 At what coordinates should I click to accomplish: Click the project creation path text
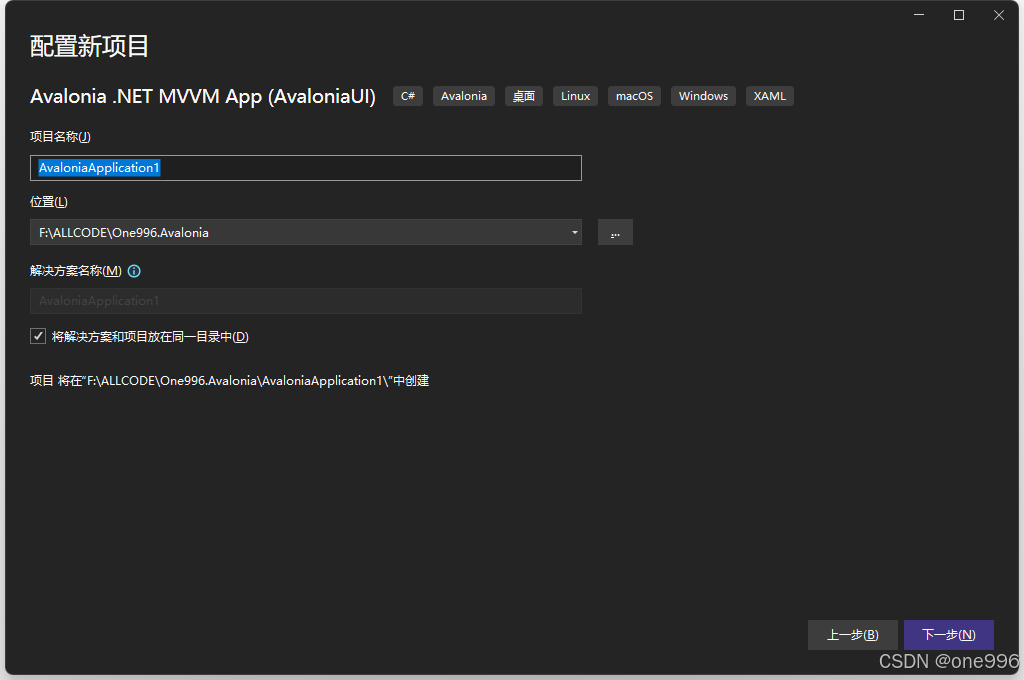[229, 381]
